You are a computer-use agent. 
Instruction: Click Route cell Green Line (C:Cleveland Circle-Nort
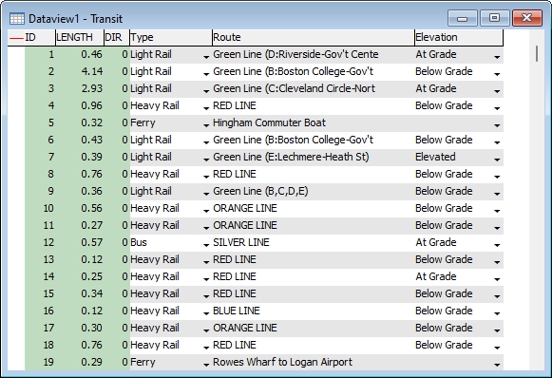[313, 89]
